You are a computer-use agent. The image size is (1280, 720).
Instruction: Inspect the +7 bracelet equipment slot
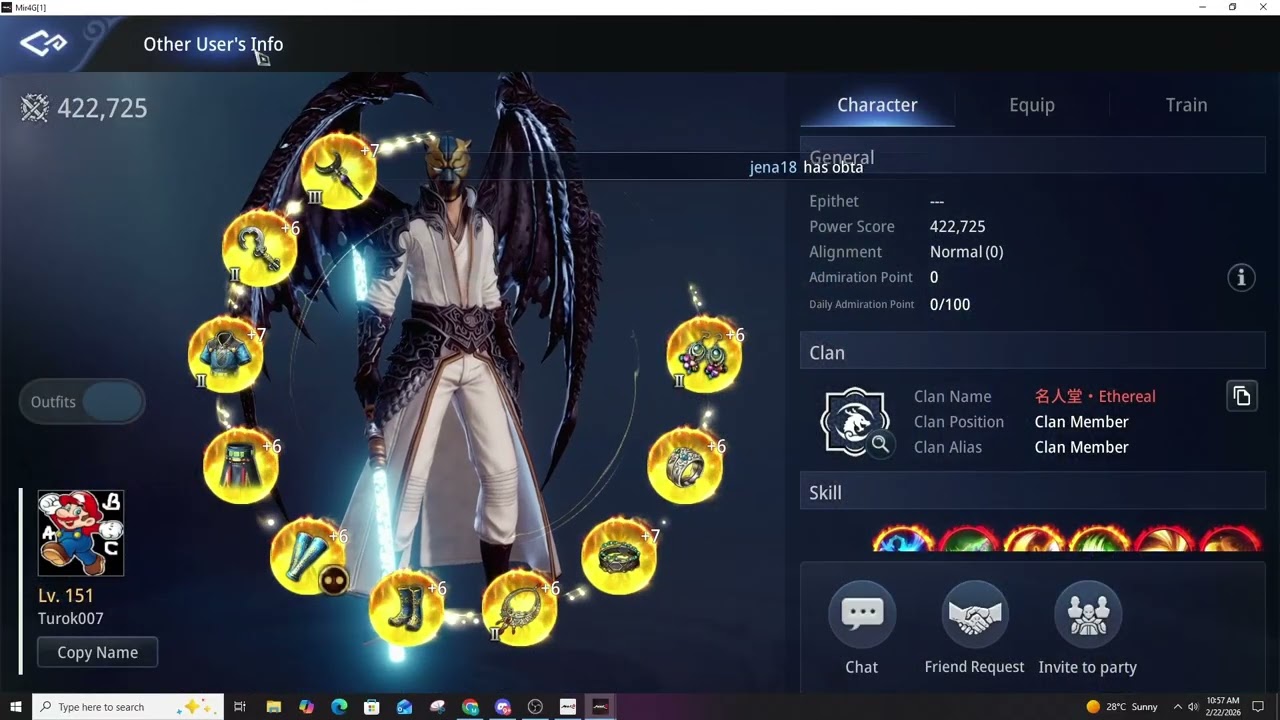pos(618,556)
